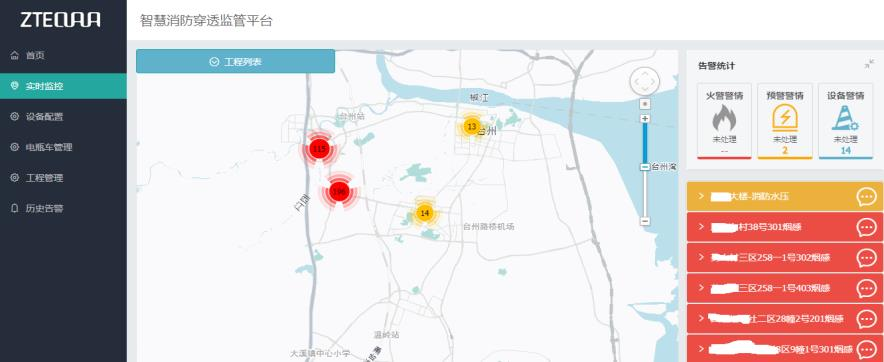Click the map zoom-in plus button
This screenshot has width=884, height=362.
click(646, 118)
